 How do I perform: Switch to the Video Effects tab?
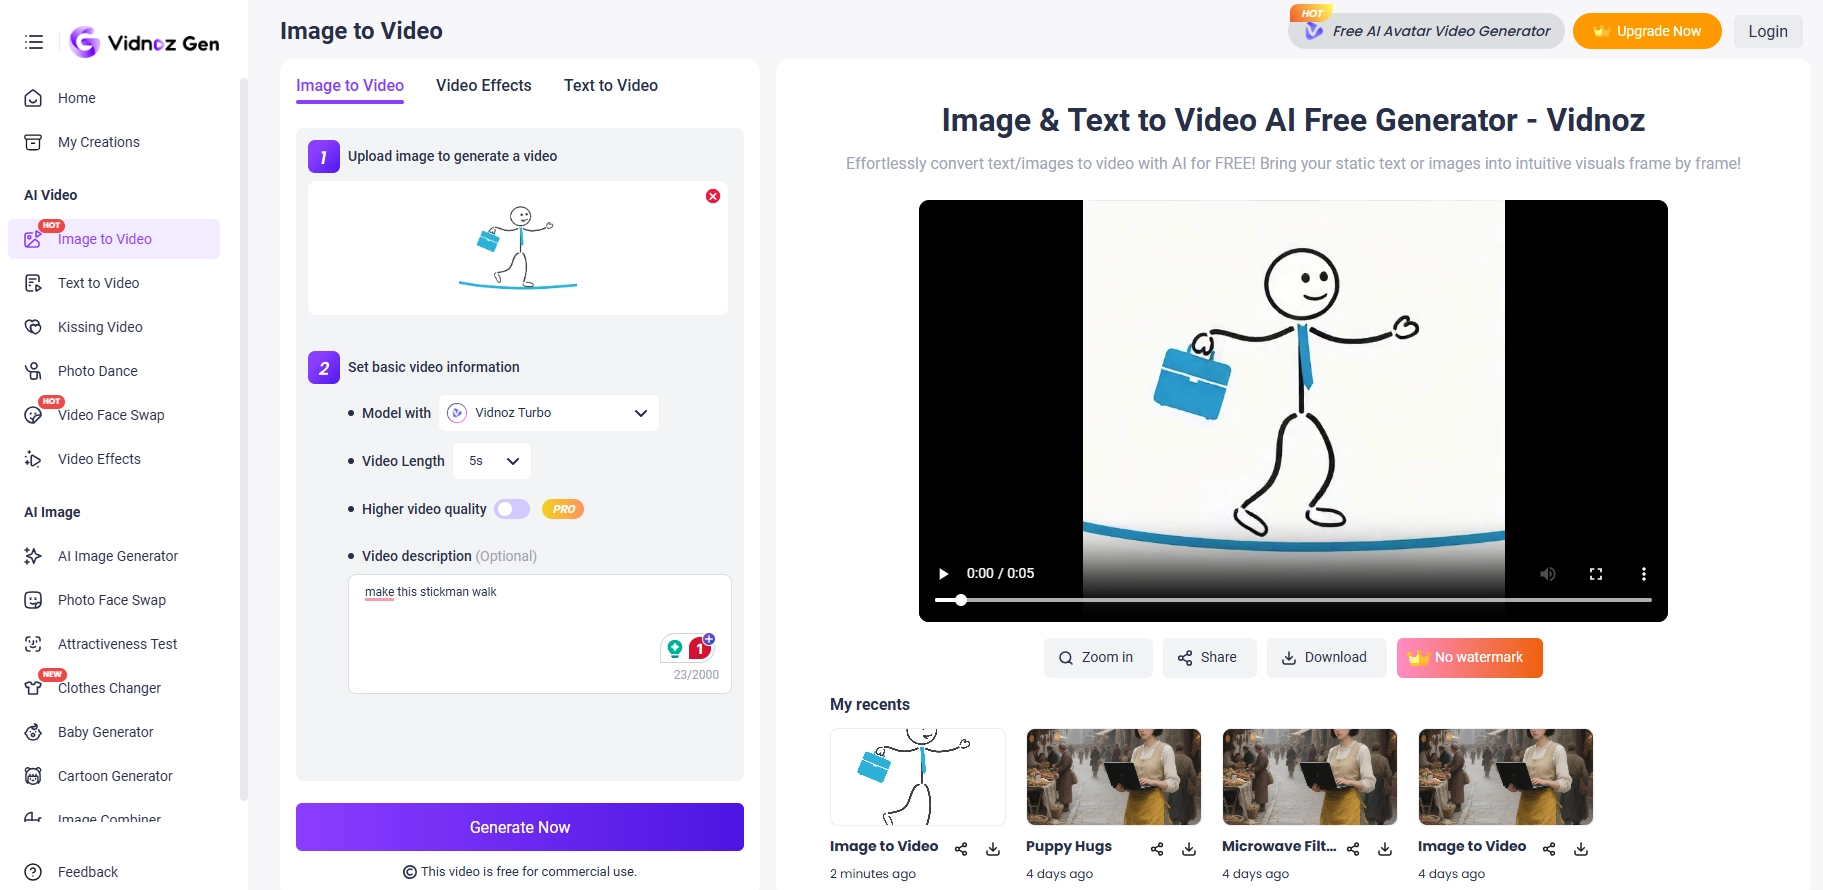click(484, 86)
